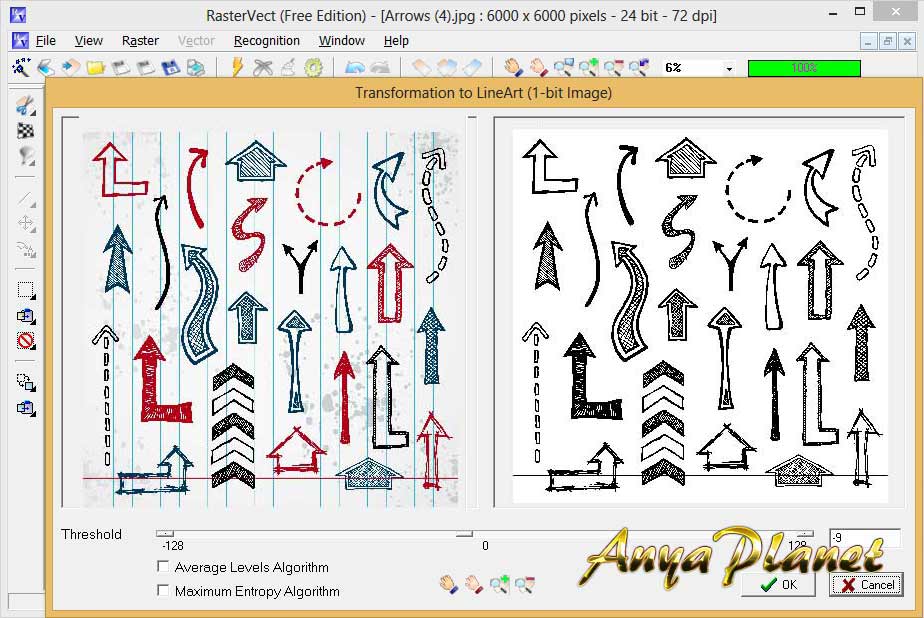
Task: Select the rectangular selection tool in sidebar
Action: point(26,290)
